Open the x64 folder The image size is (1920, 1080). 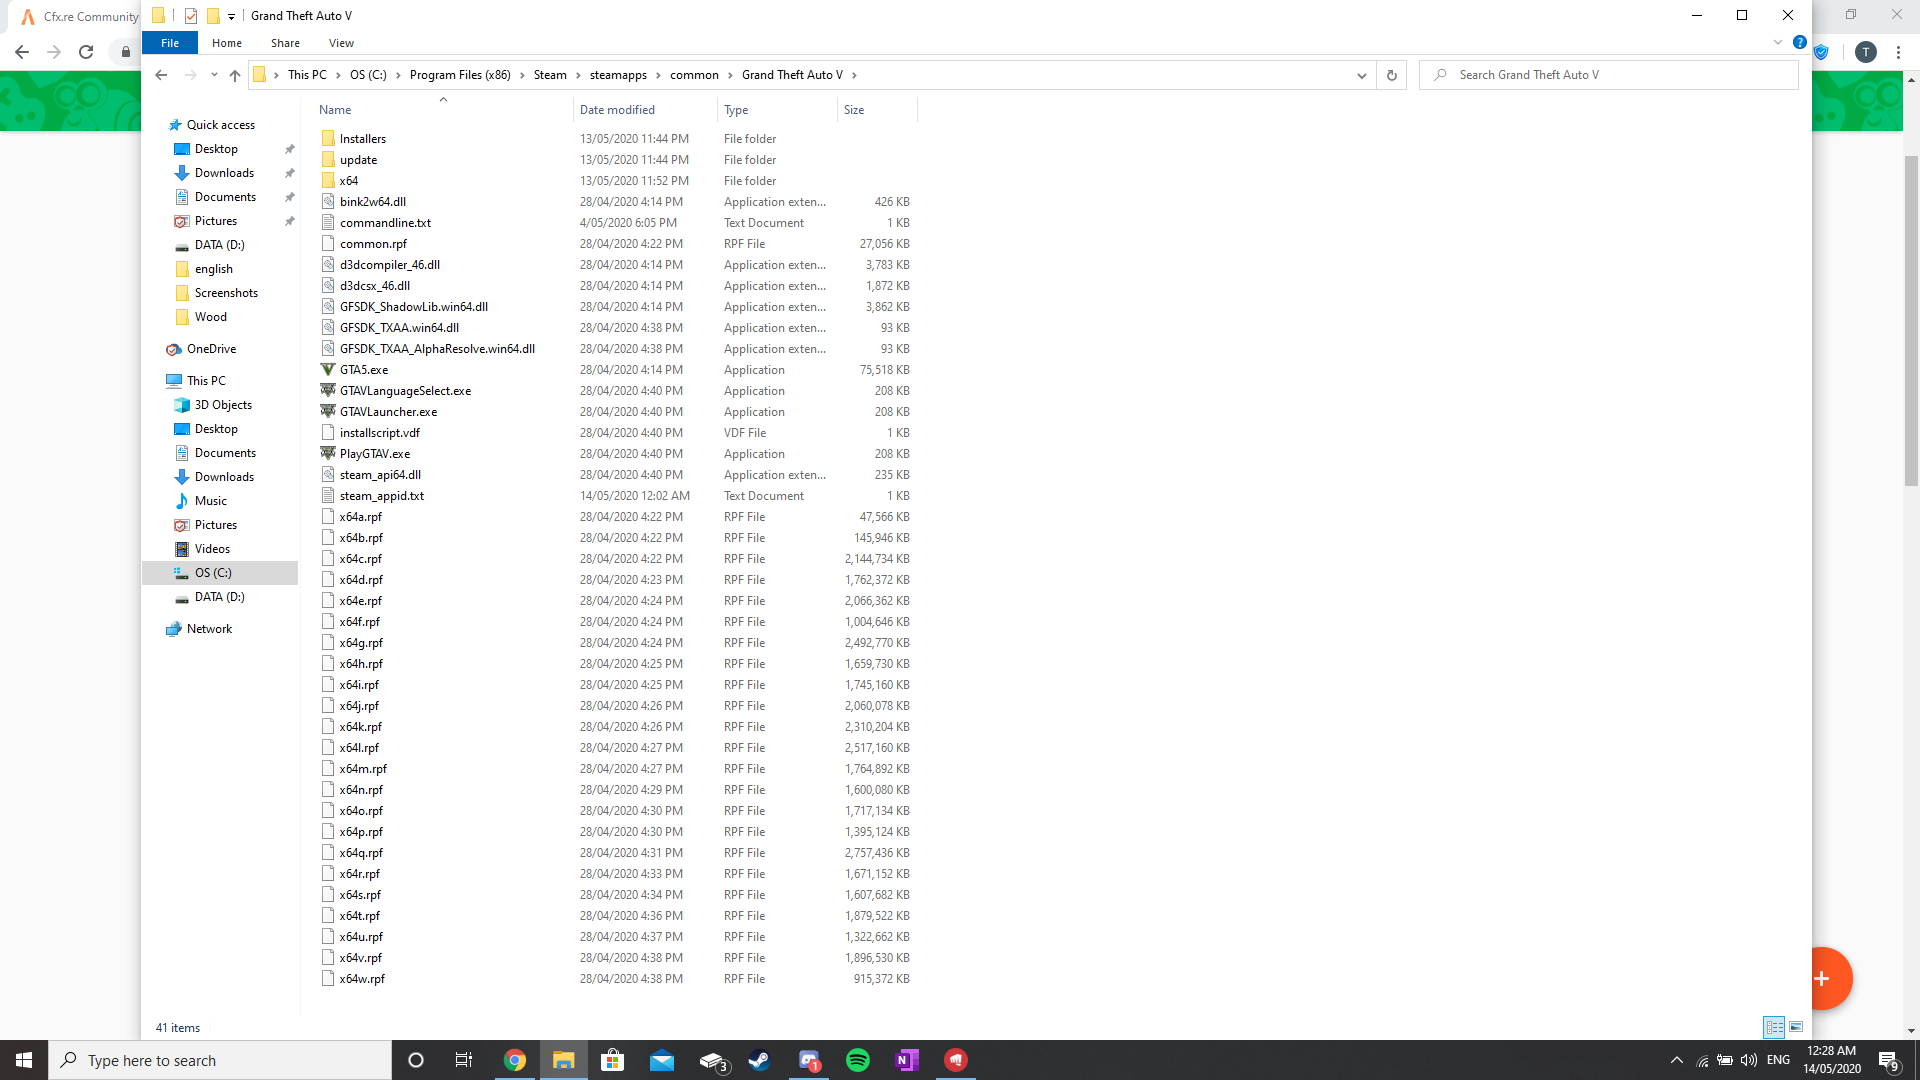coord(351,180)
